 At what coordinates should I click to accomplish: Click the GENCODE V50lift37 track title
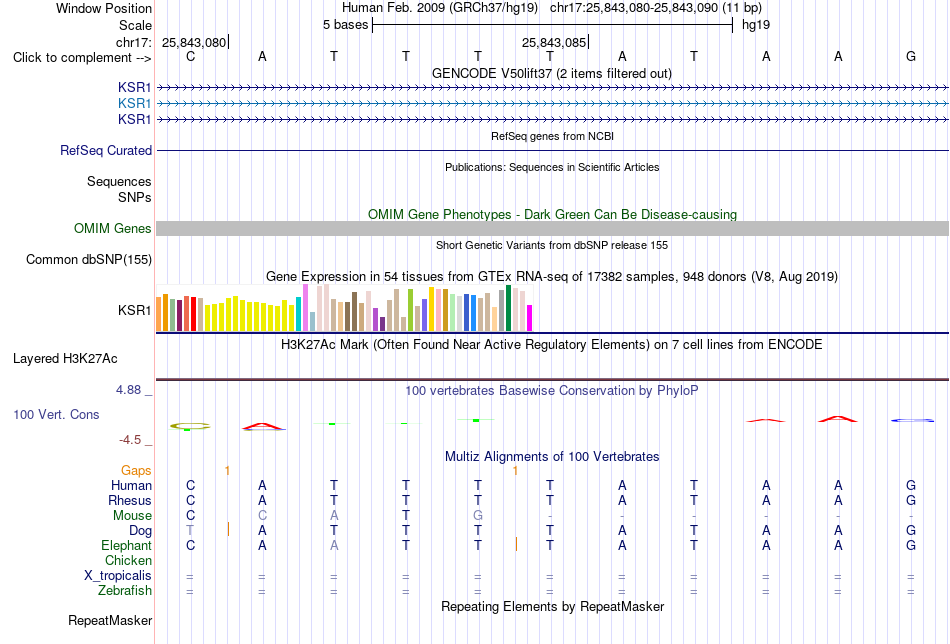click(x=551, y=73)
